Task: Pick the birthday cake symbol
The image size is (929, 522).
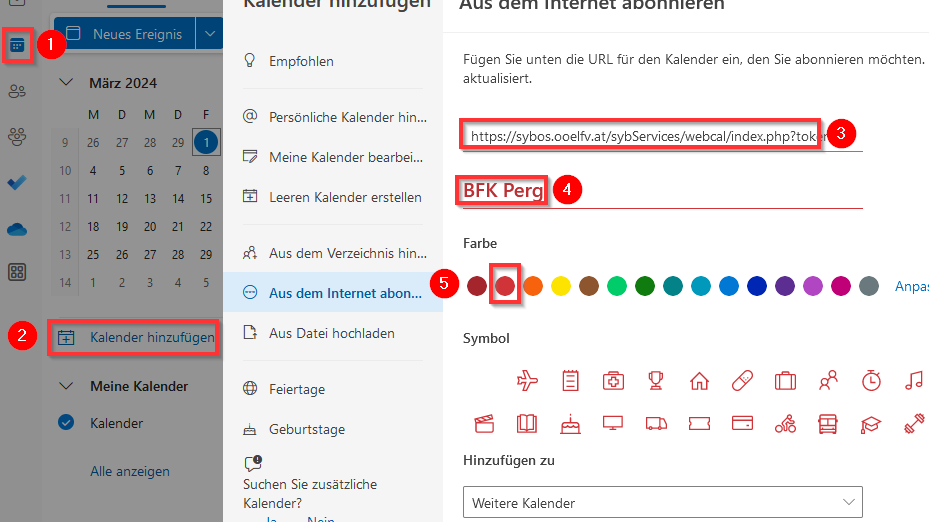Action: point(570,423)
